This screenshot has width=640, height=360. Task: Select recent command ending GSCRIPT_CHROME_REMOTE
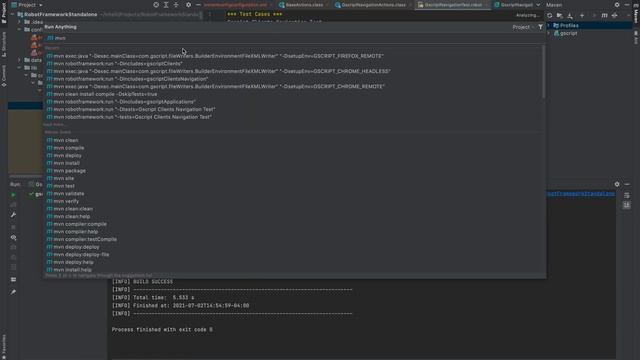coord(216,87)
